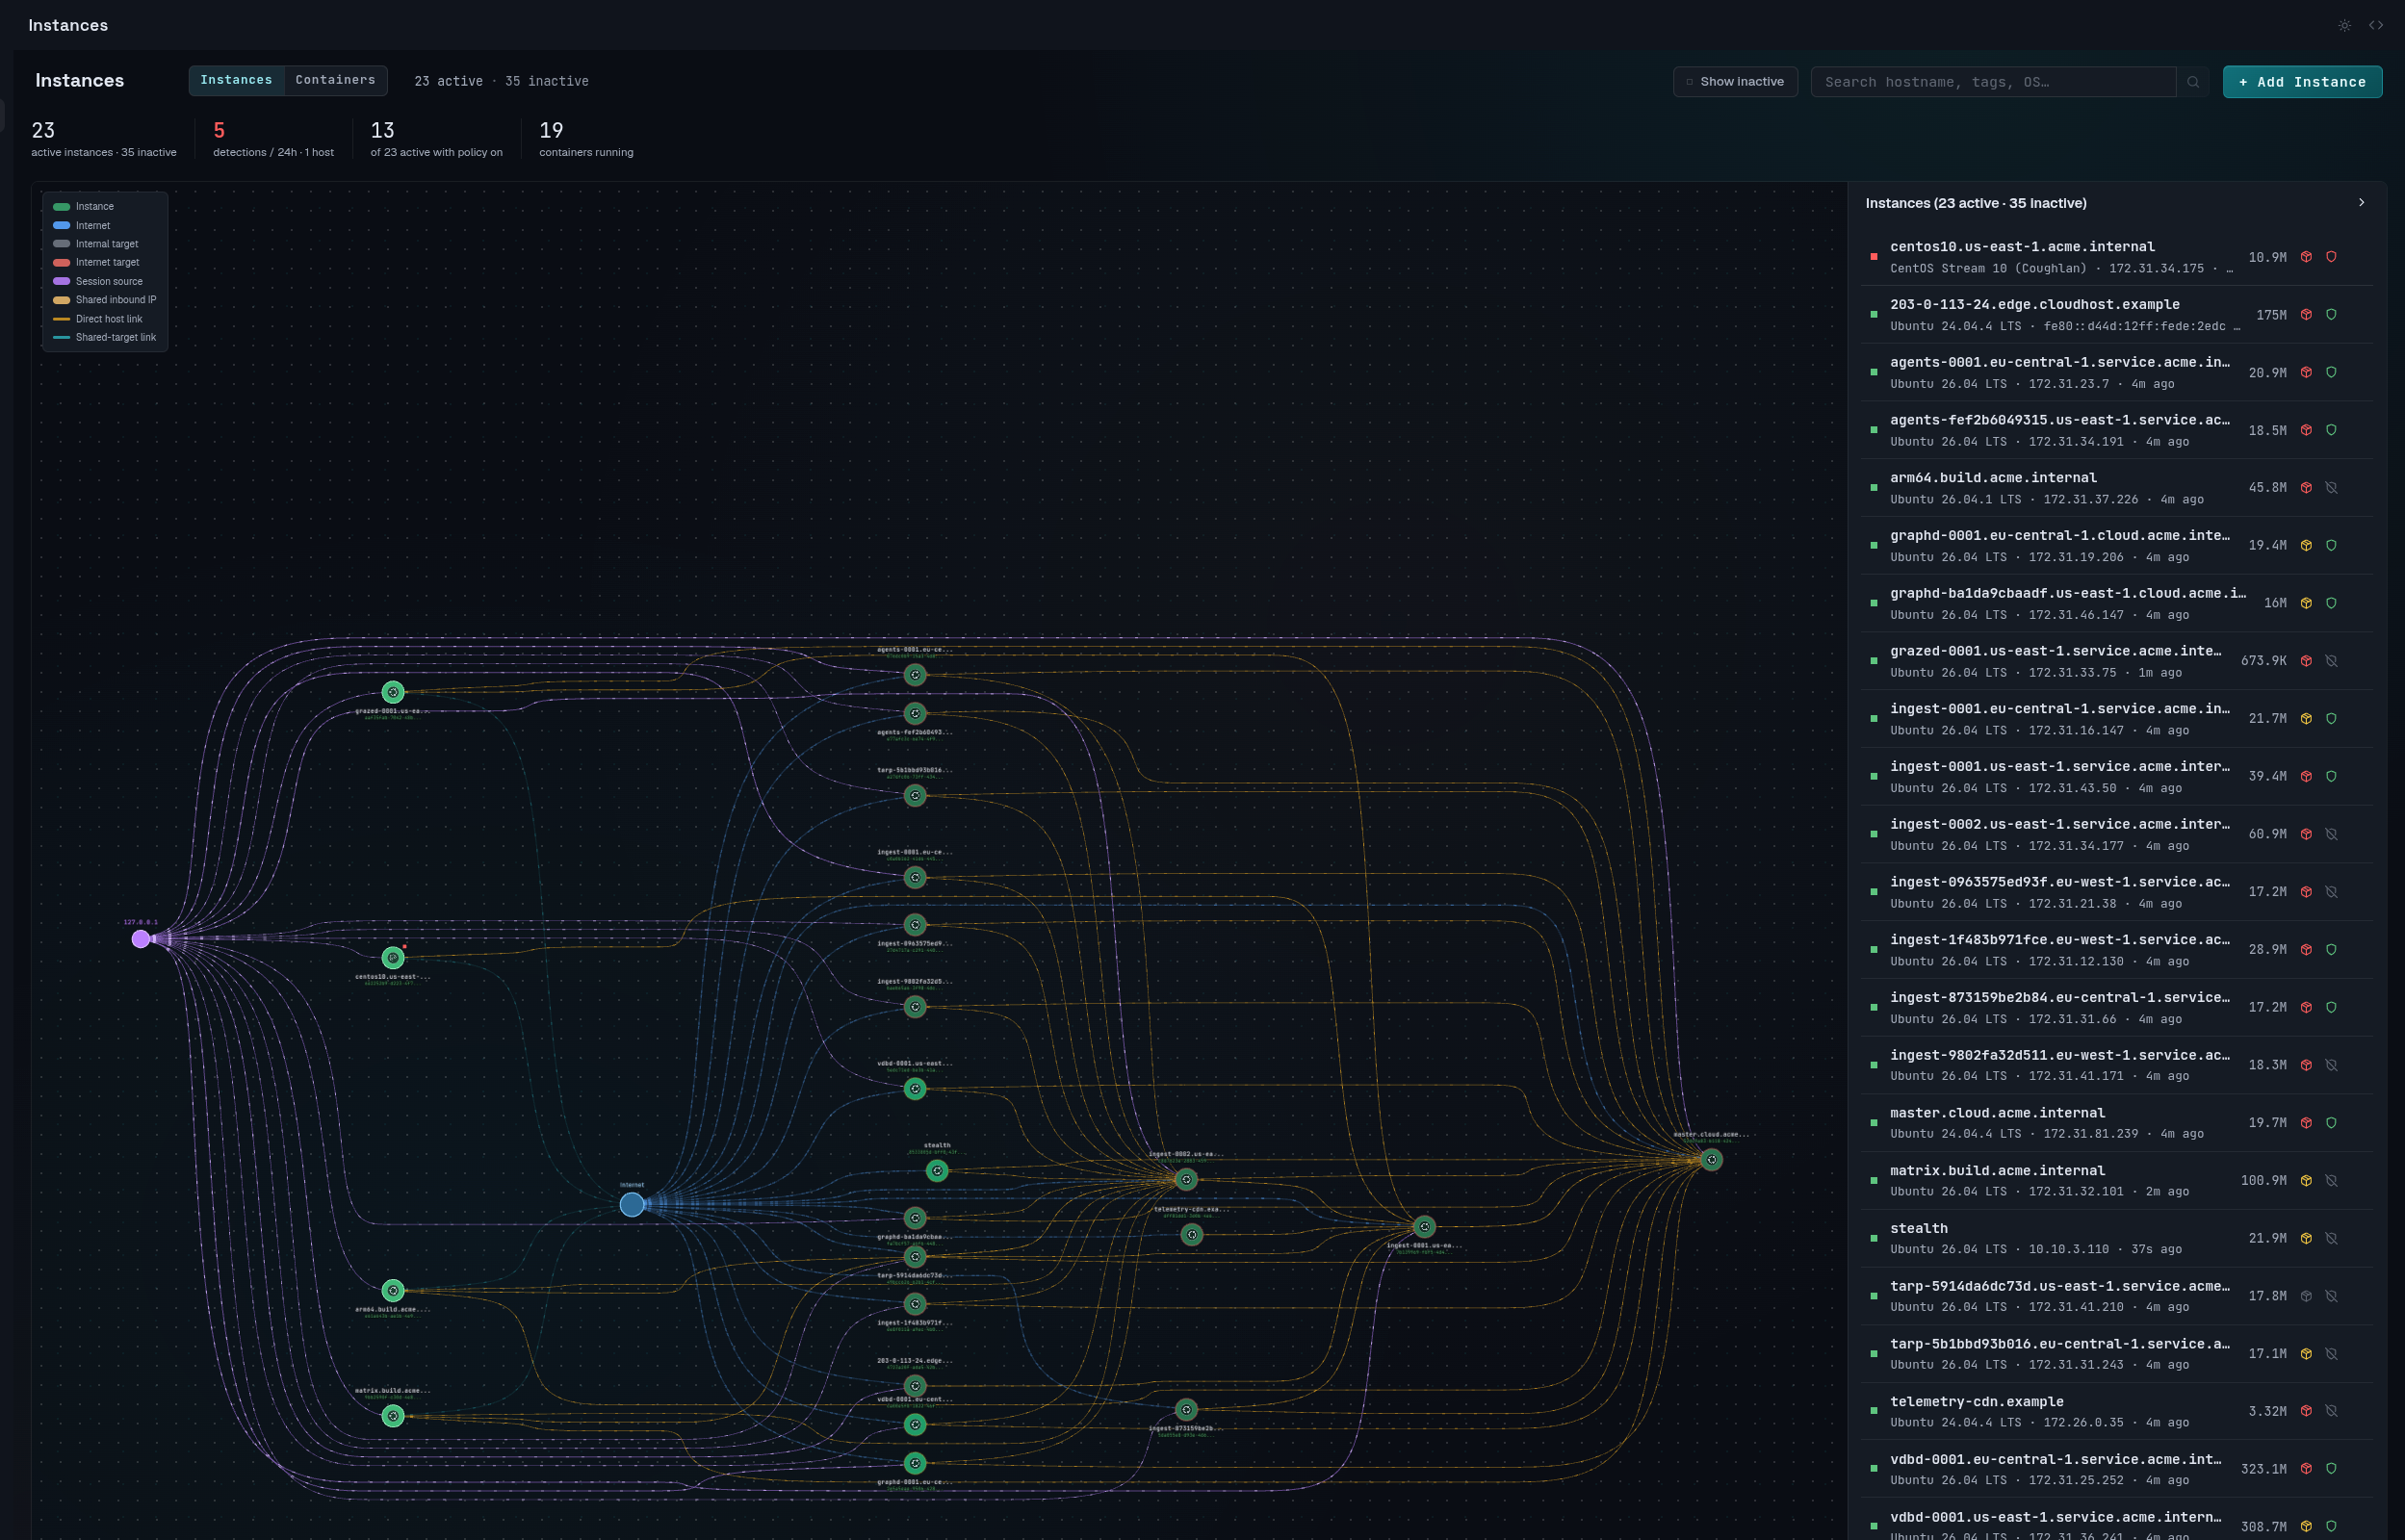Open the telemetry-cdn.example list row
The width and height of the screenshot is (2405, 1540).
2116,1411
